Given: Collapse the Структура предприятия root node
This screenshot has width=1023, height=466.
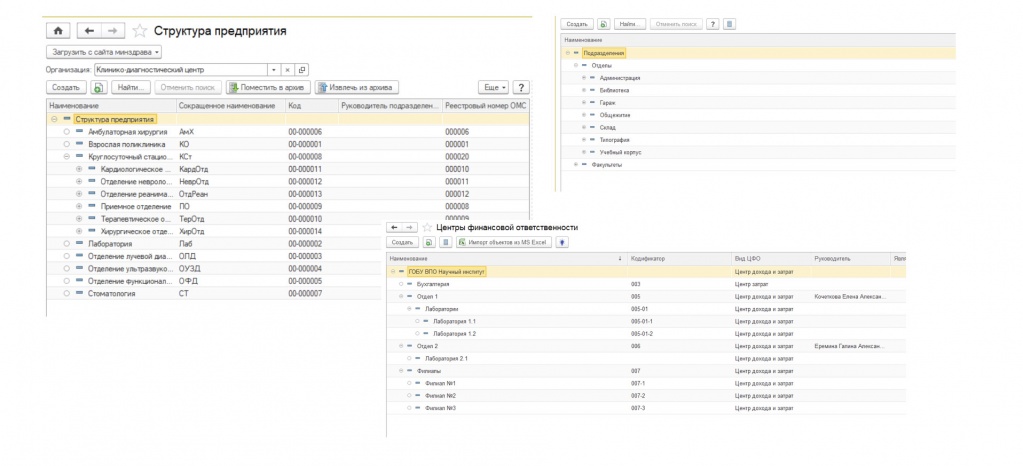Looking at the screenshot, I should (54, 119).
